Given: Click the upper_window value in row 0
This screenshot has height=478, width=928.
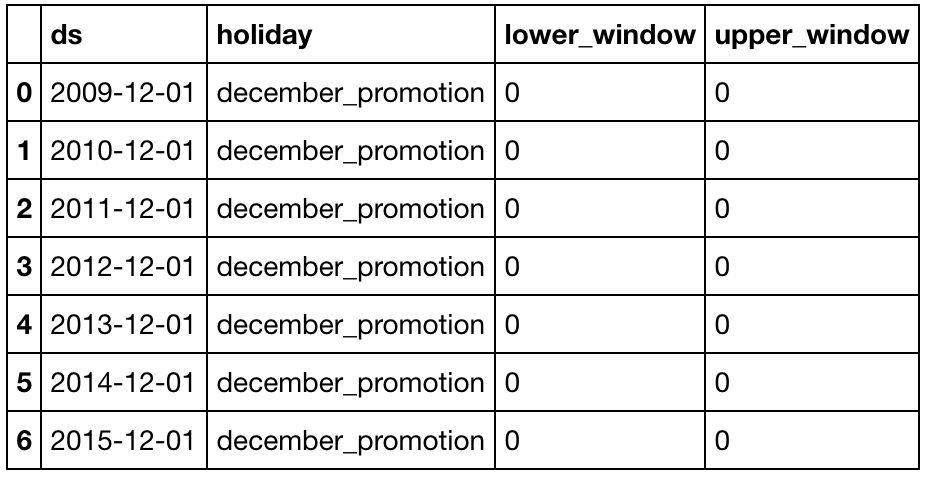Looking at the screenshot, I should [722, 93].
